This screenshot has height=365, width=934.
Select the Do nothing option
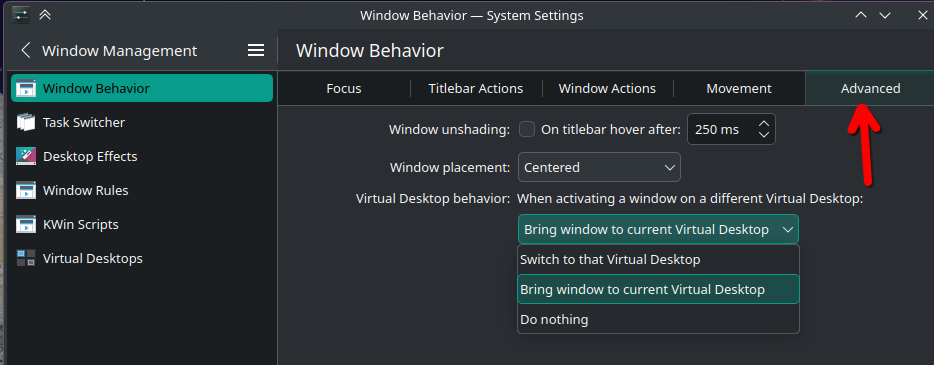point(658,319)
